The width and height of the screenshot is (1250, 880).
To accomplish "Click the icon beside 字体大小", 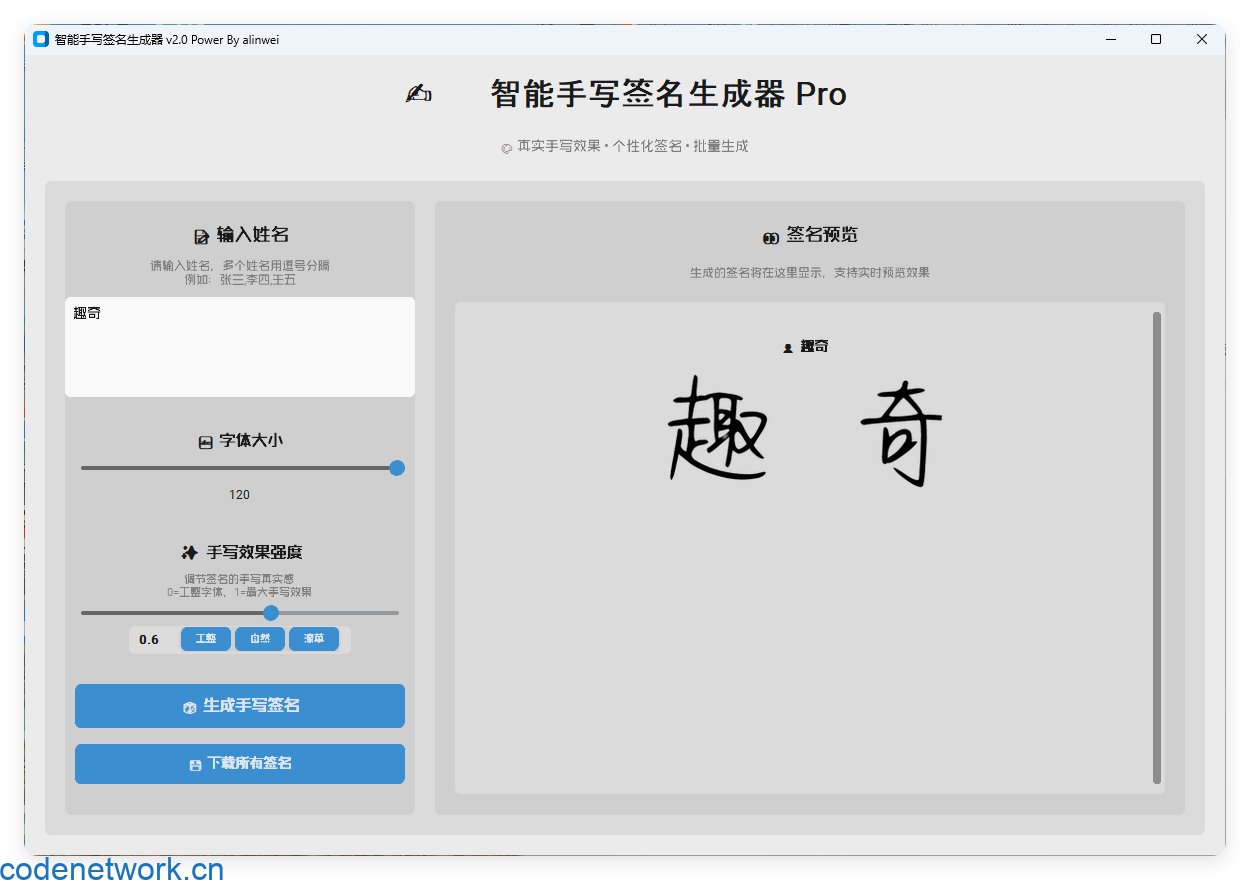I will tap(205, 442).
